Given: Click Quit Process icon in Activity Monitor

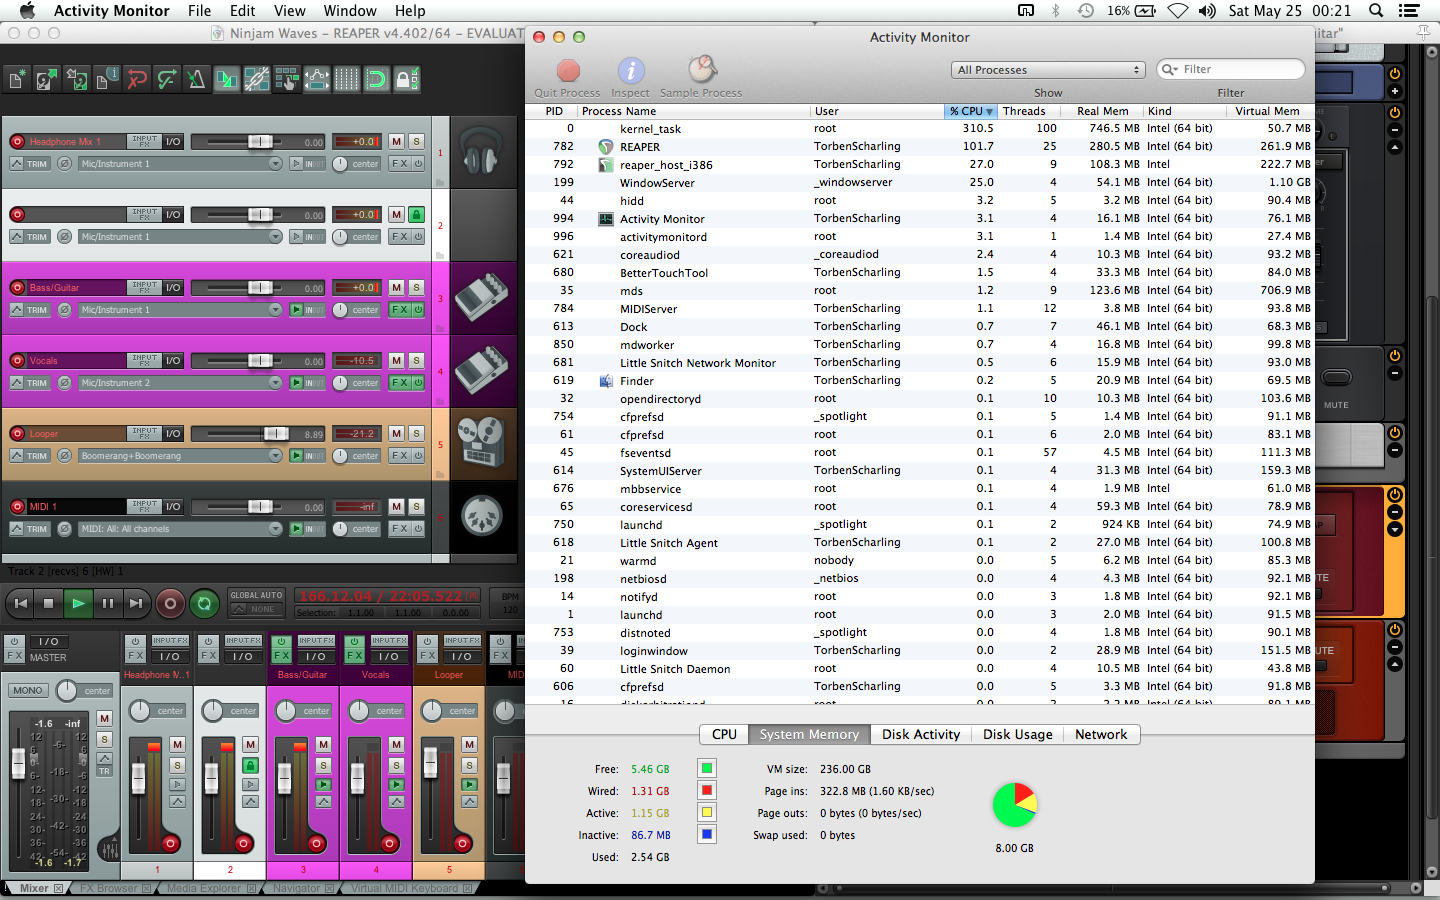Looking at the screenshot, I should [x=568, y=71].
